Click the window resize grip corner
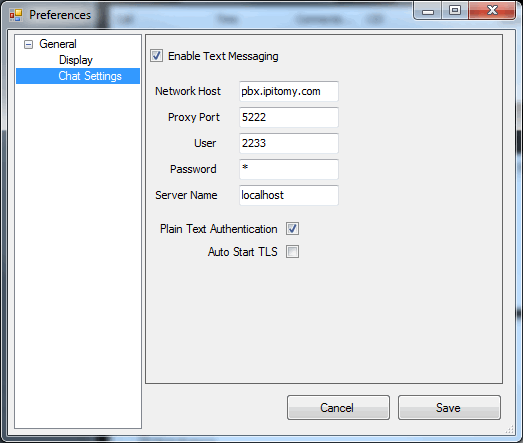This screenshot has width=523, height=443. point(510,430)
